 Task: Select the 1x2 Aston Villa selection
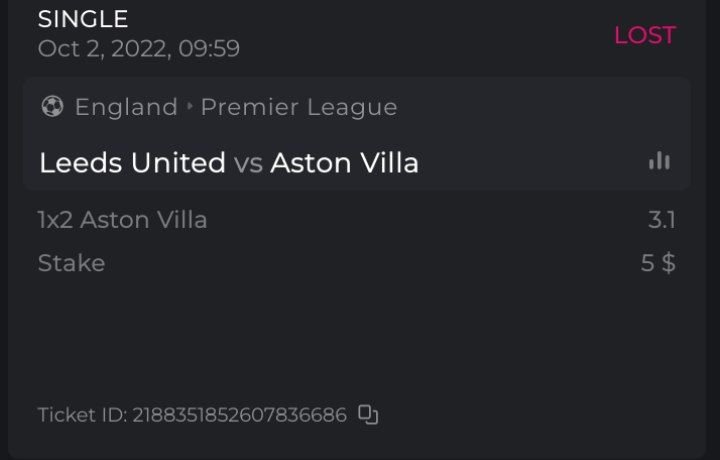coord(122,220)
